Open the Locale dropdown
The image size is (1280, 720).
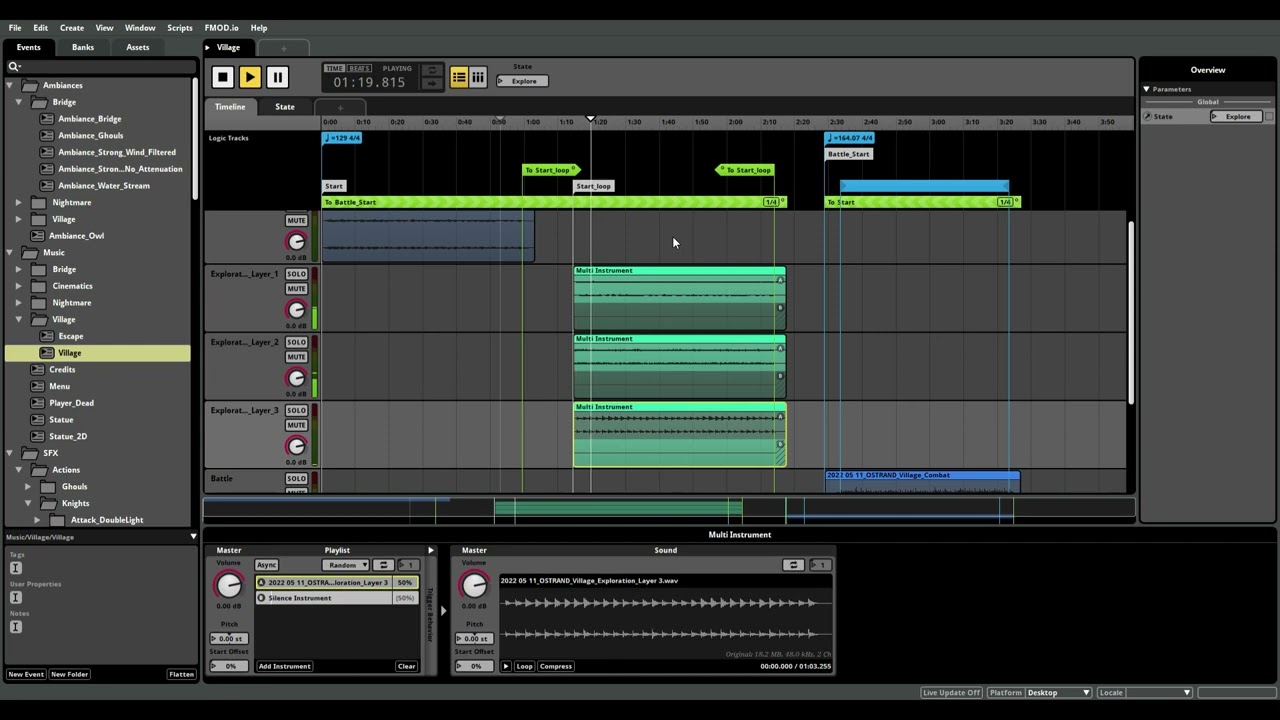tap(1144, 692)
